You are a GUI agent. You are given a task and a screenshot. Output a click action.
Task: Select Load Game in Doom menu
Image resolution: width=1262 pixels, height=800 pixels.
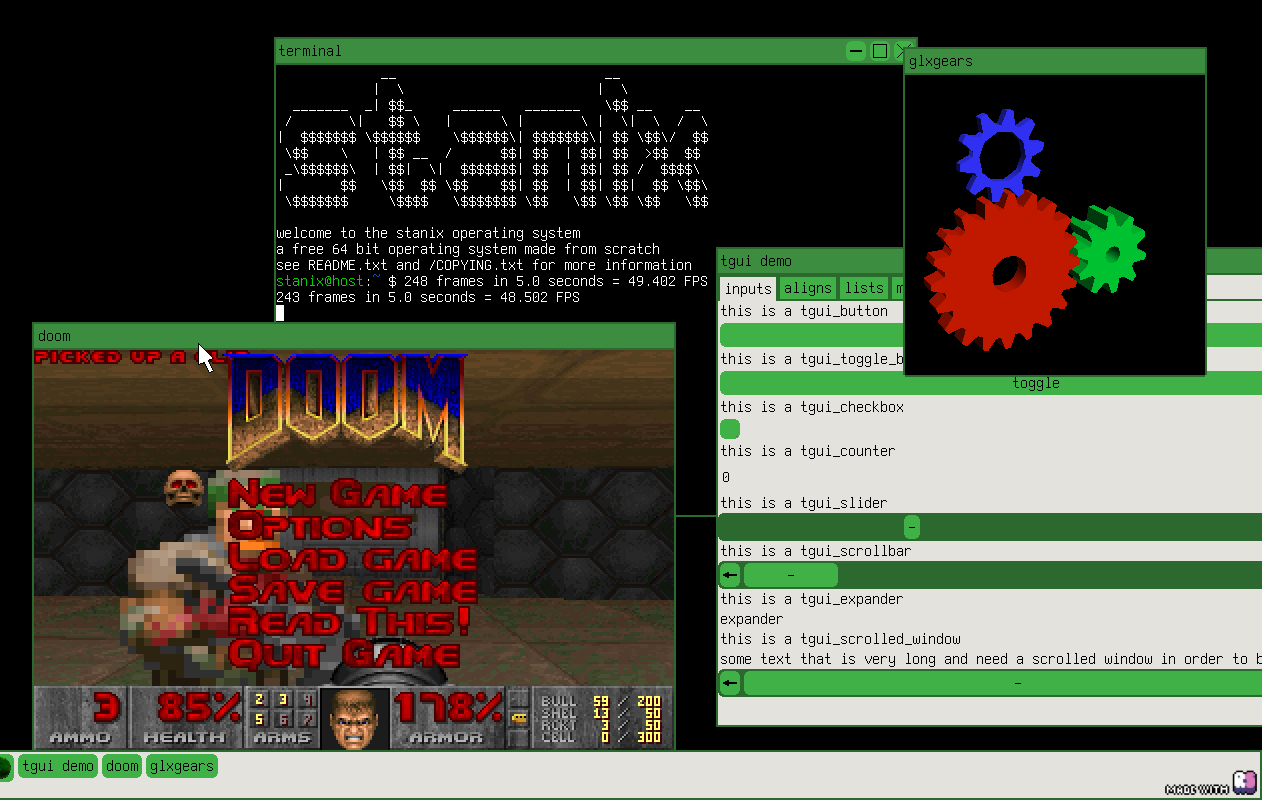[352, 557]
